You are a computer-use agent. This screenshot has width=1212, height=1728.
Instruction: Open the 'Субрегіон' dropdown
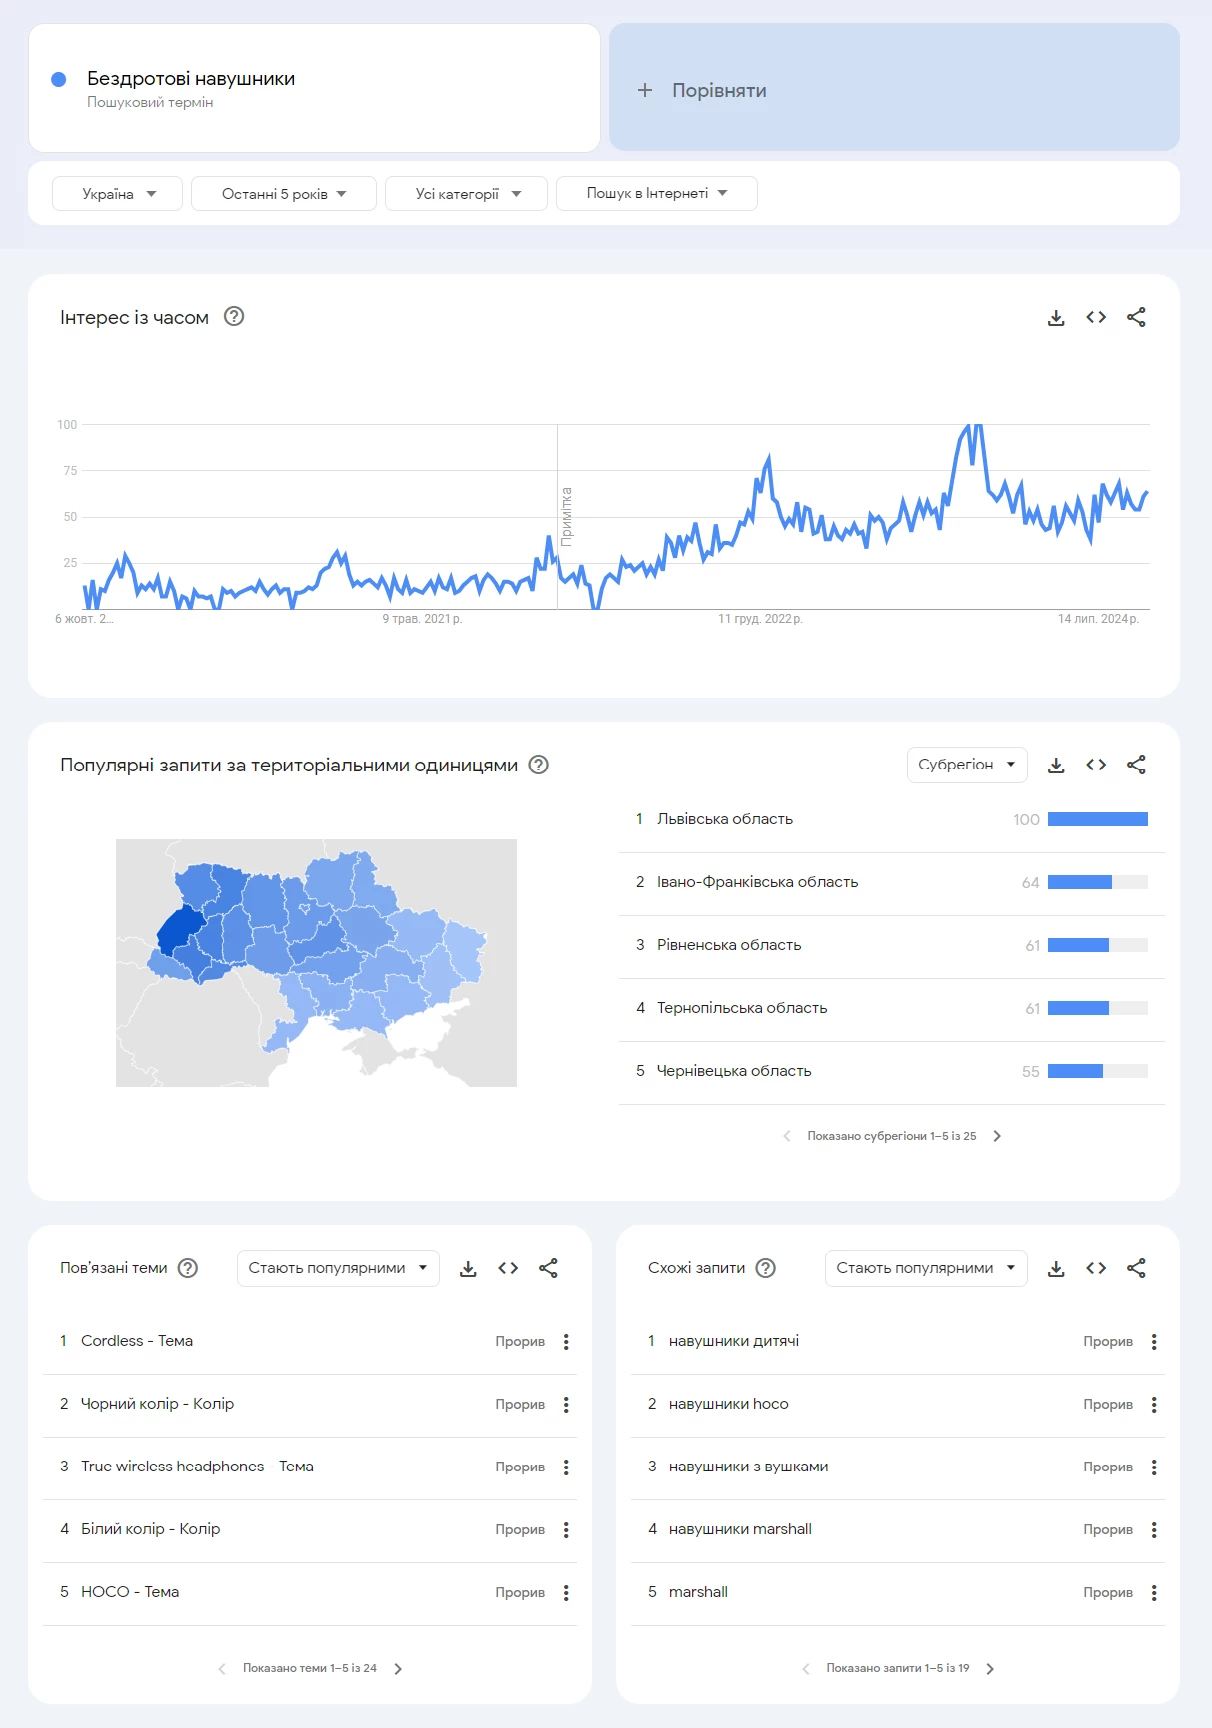tap(965, 764)
